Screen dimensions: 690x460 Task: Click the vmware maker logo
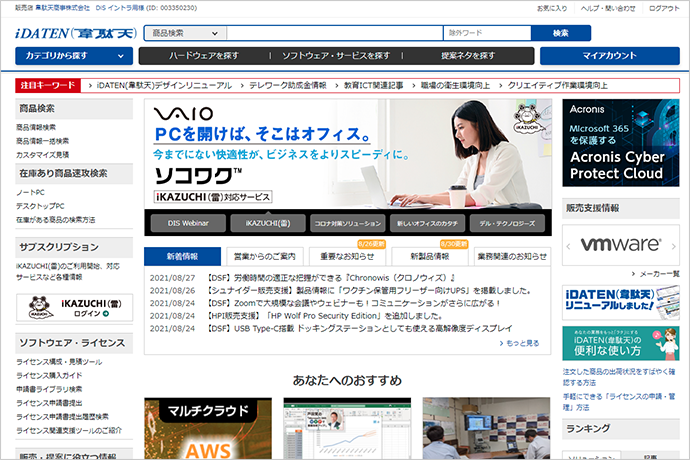(x=621, y=245)
